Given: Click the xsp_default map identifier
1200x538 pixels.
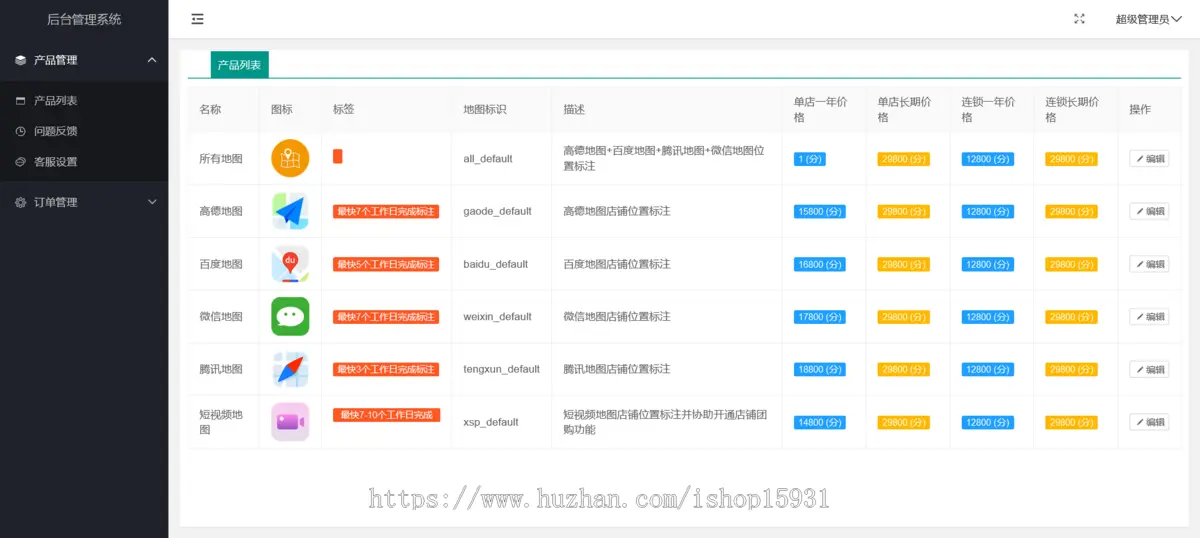Looking at the screenshot, I should tap(490, 422).
